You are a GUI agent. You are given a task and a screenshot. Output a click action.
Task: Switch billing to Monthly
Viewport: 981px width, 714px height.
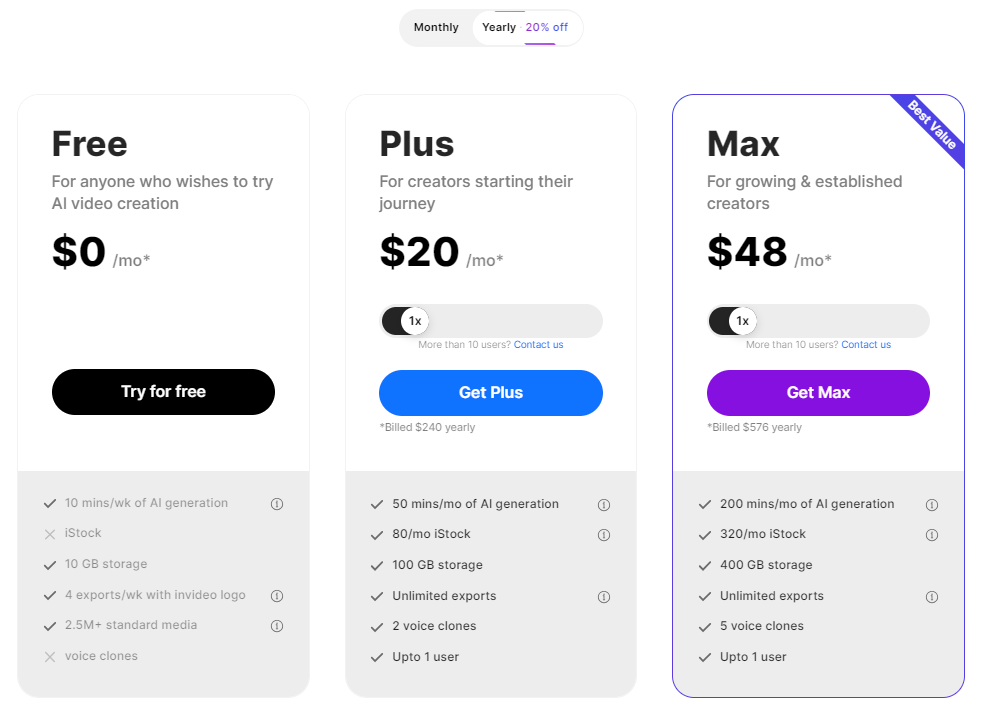click(436, 27)
